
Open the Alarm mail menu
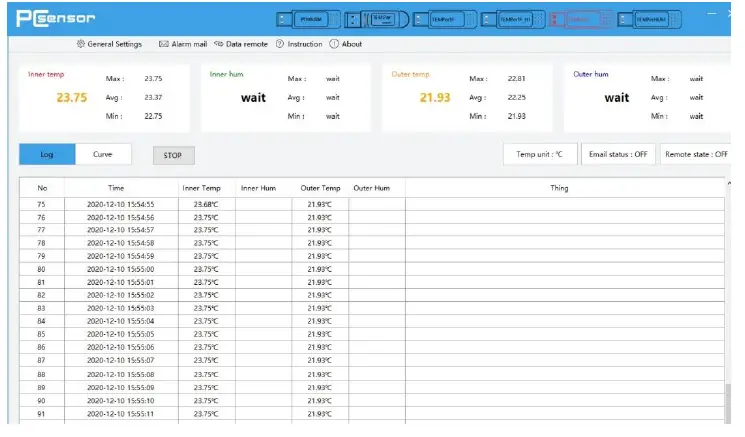point(183,44)
